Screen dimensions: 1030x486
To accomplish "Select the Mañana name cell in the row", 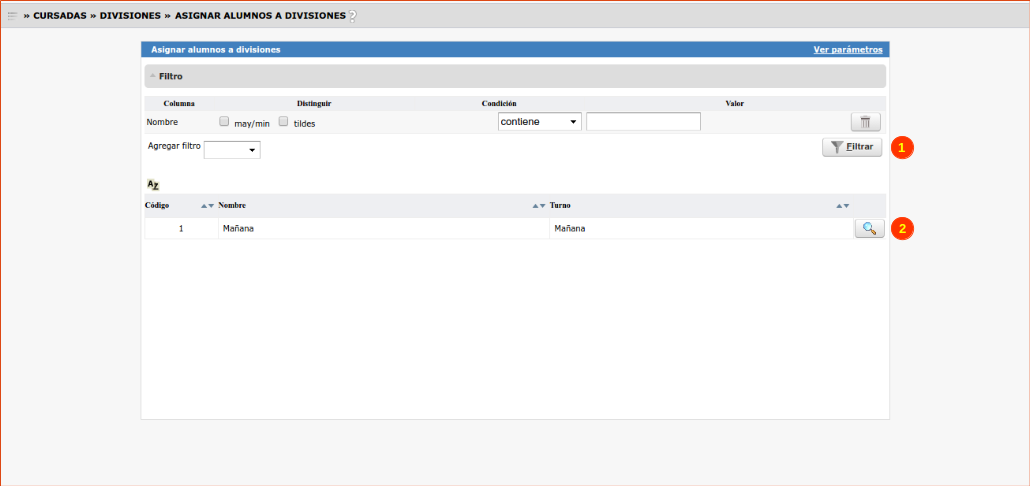I will [x=382, y=229].
